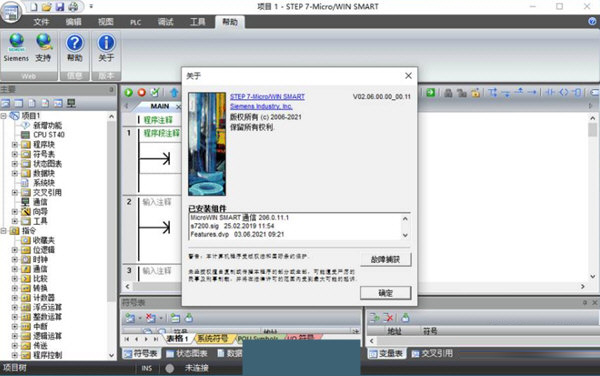Select CPU ST40 in project tree
Image resolution: width=600 pixels, height=376 pixels.
pyautogui.click(x=49, y=135)
